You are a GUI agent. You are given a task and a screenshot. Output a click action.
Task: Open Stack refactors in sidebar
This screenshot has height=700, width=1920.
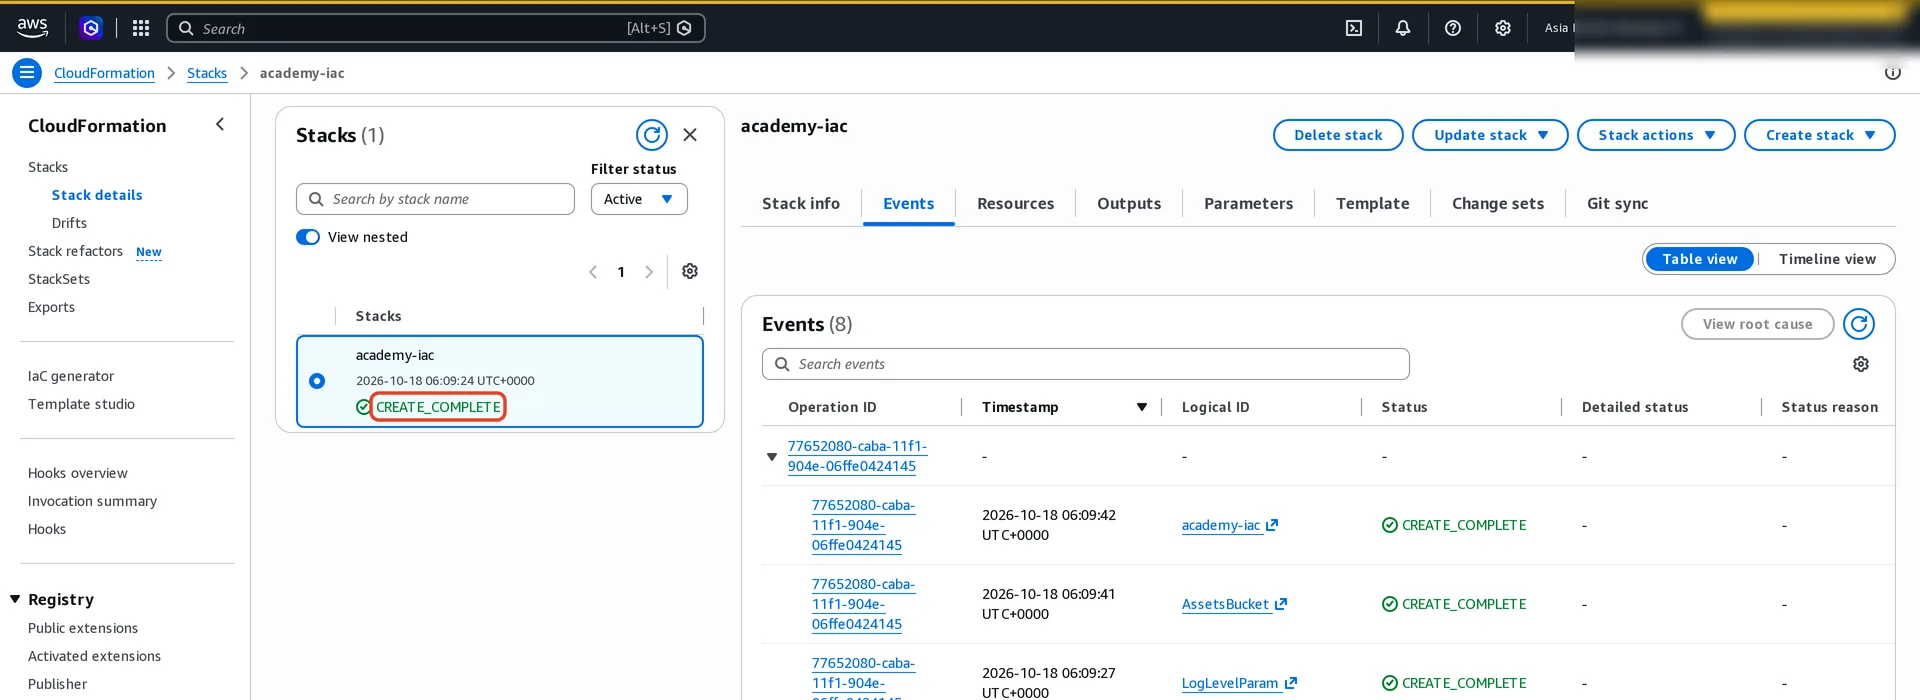pos(75,251)
